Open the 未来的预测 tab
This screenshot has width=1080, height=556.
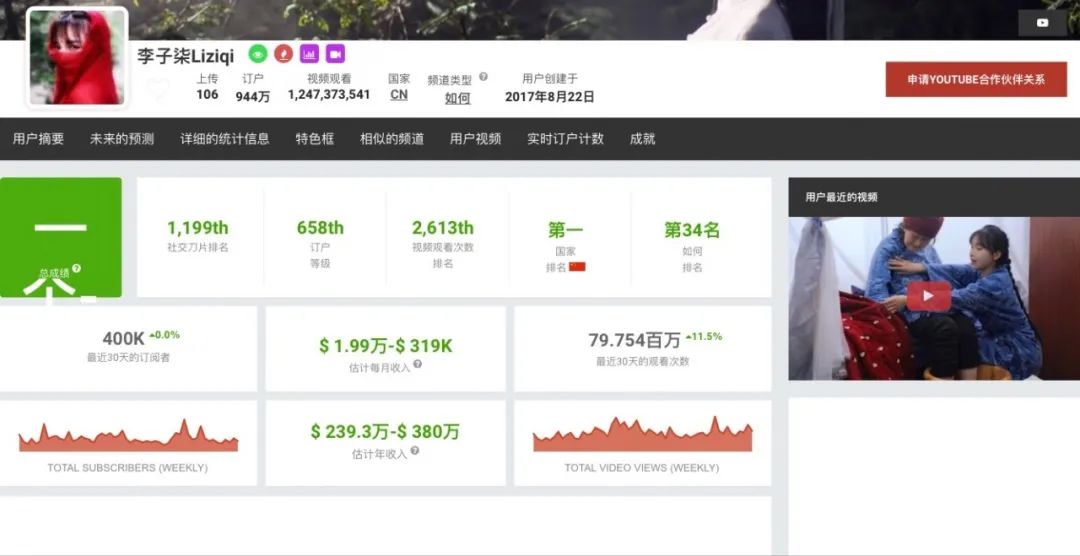point(122,138)
